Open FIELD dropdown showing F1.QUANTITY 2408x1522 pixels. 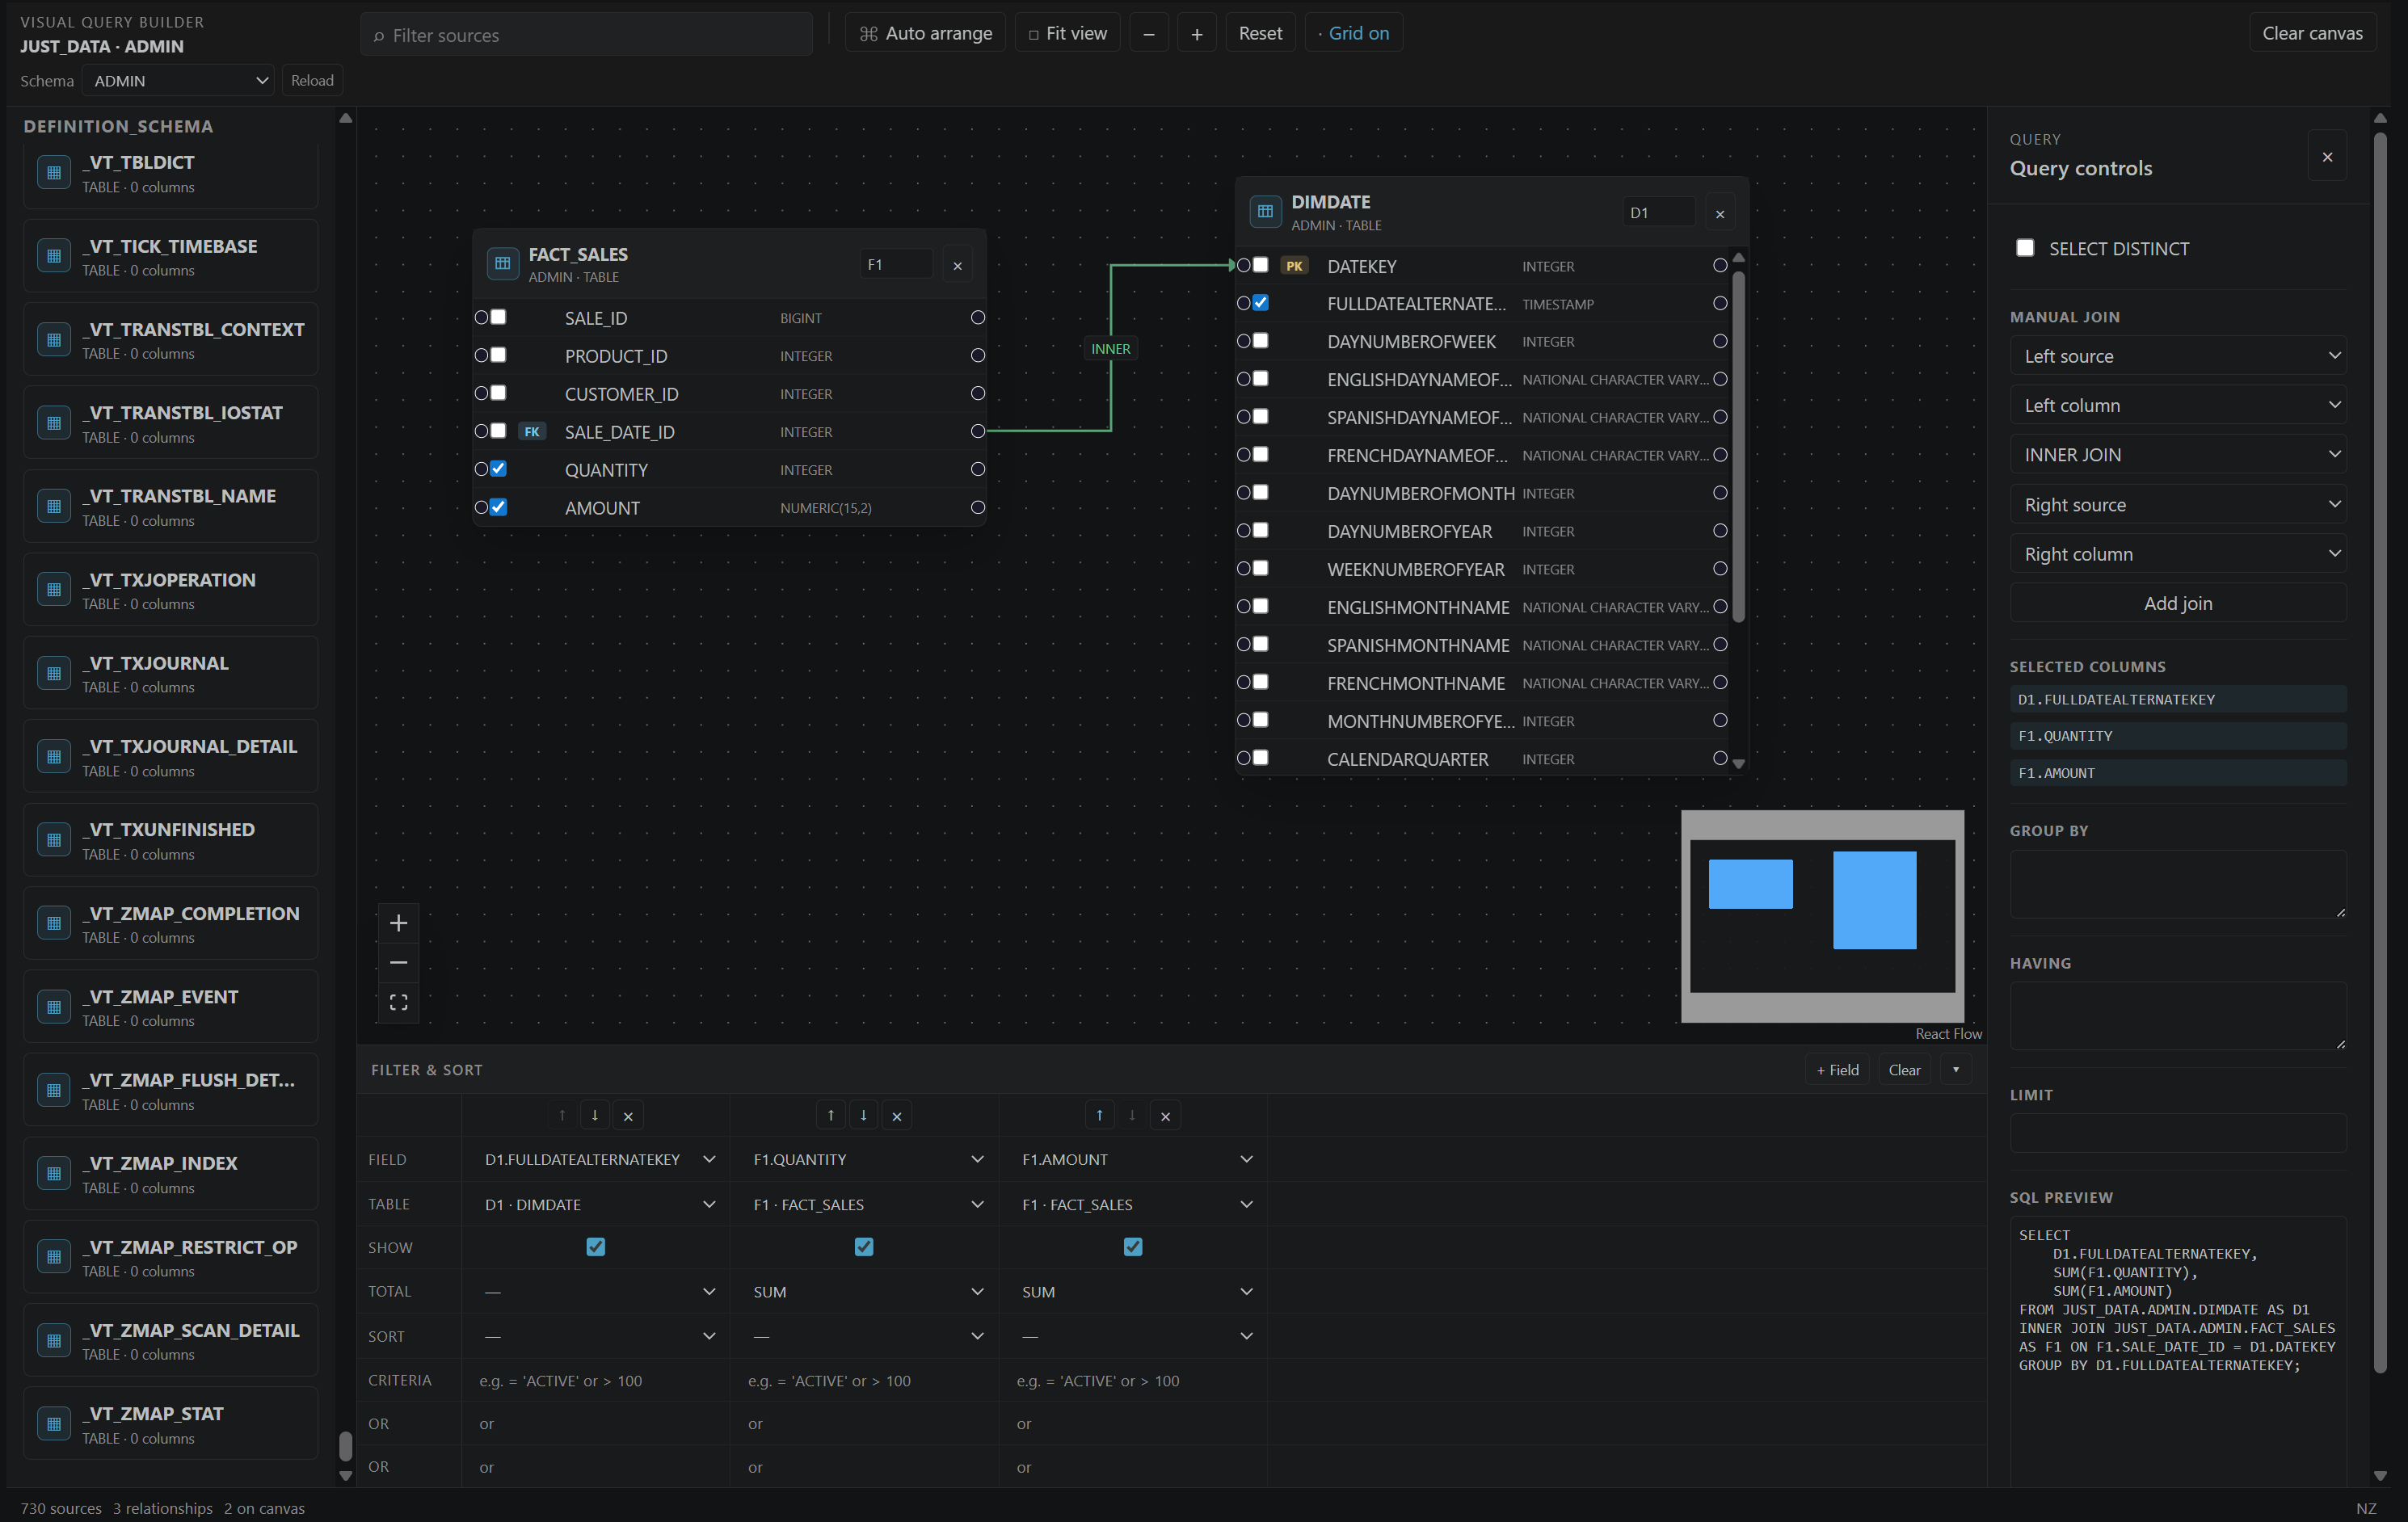[x=866, y=1160]
